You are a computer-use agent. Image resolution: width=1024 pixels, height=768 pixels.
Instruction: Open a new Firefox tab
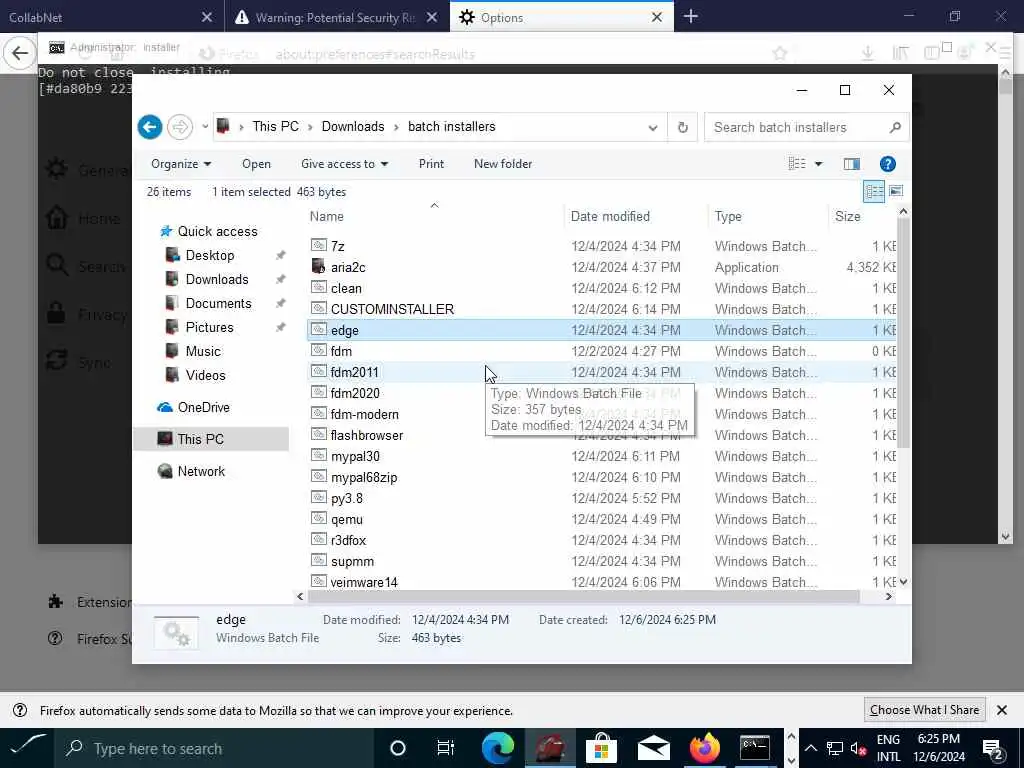[x=691, y=17]
